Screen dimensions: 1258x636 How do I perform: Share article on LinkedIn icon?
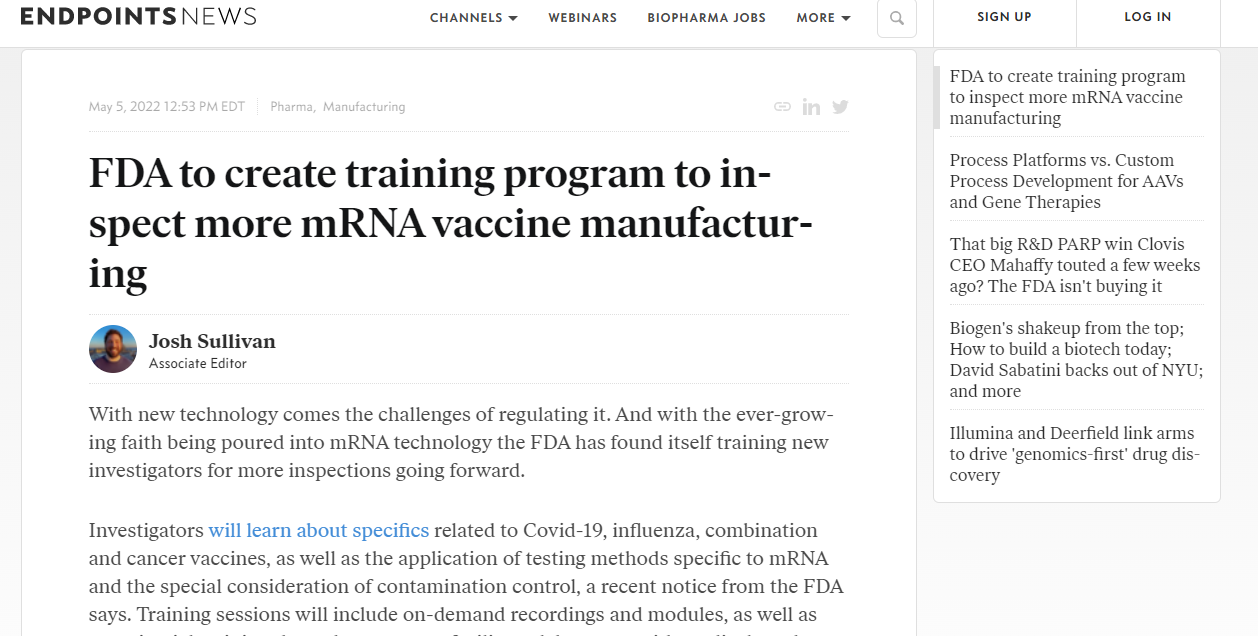[811, 107]
